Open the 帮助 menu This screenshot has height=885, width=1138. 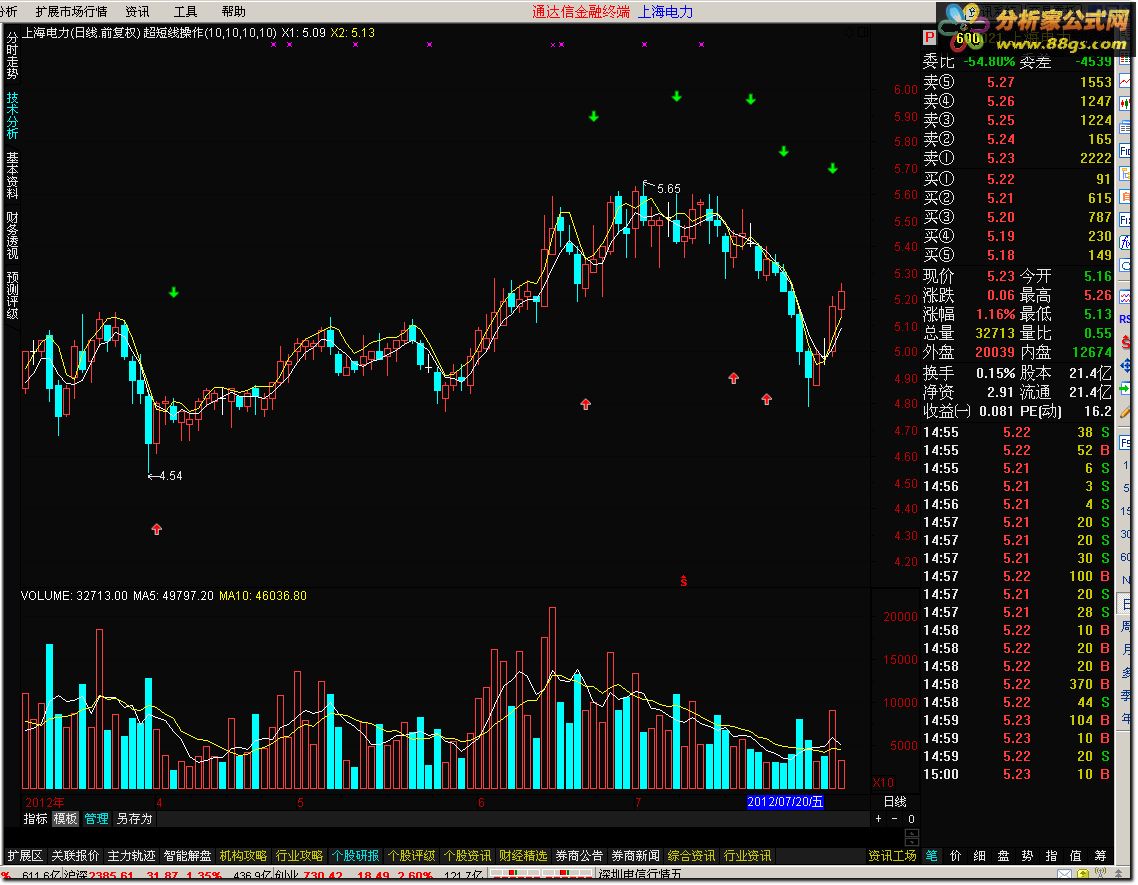[234, 12]
